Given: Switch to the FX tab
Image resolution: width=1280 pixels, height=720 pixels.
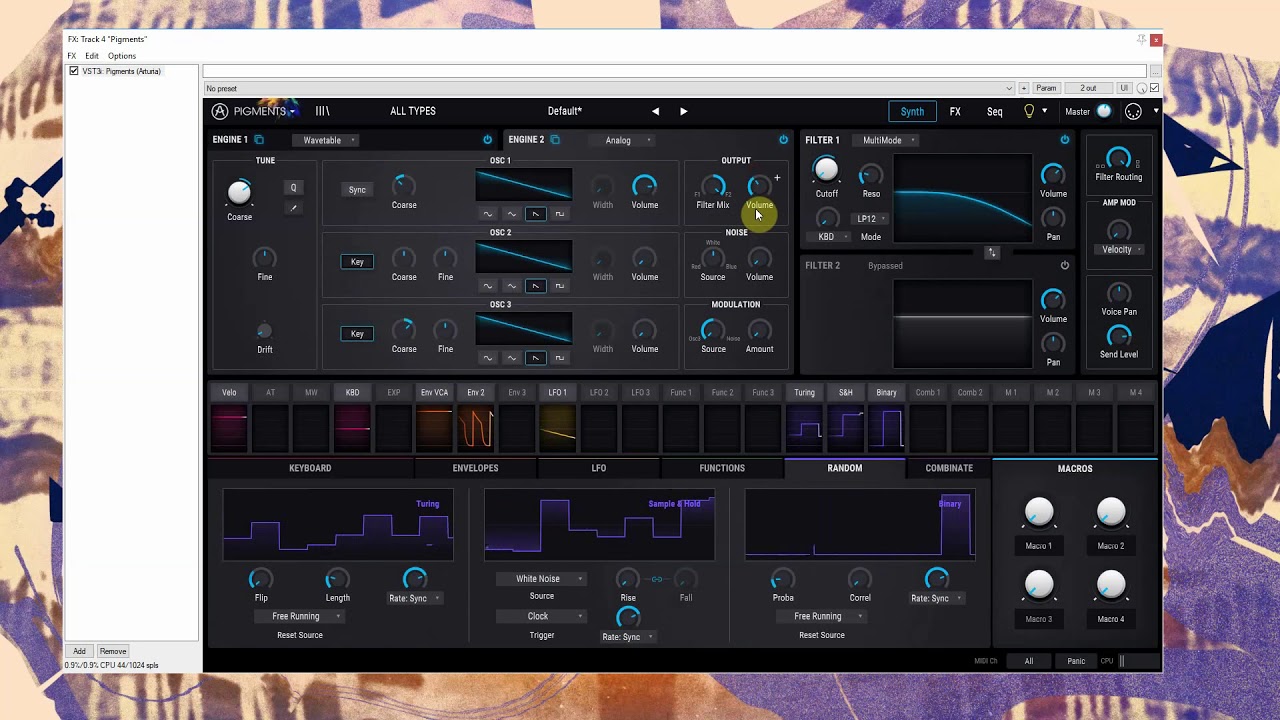Looking at the screenshot, I should pyautogui.click(x=955, y=111).
